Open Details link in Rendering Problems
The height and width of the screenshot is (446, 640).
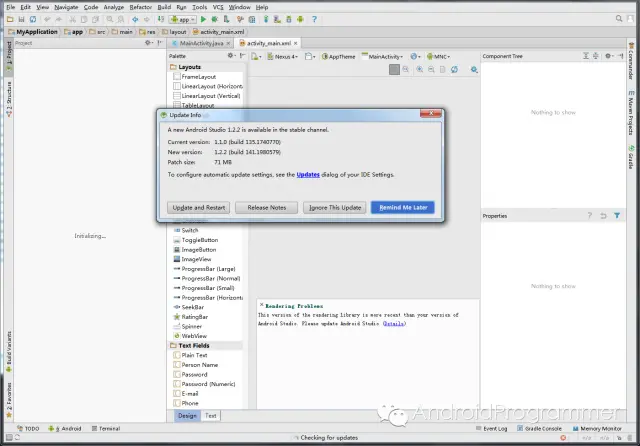[x=394, y=324]
